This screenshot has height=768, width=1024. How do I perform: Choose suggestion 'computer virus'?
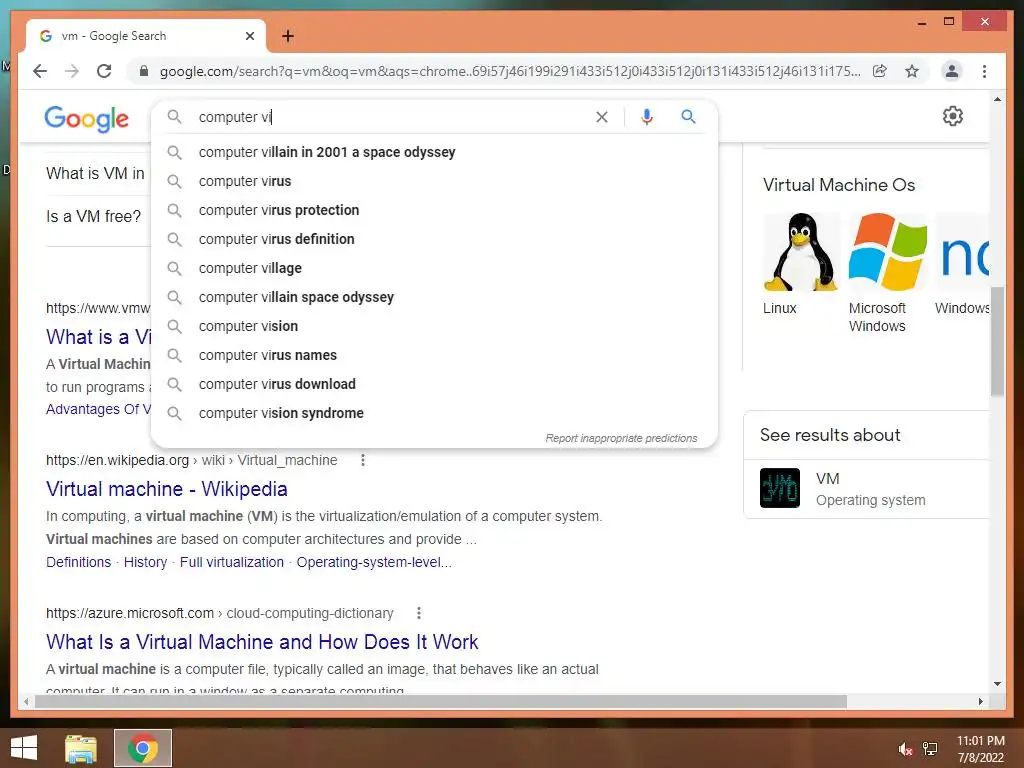coord(434,181)
